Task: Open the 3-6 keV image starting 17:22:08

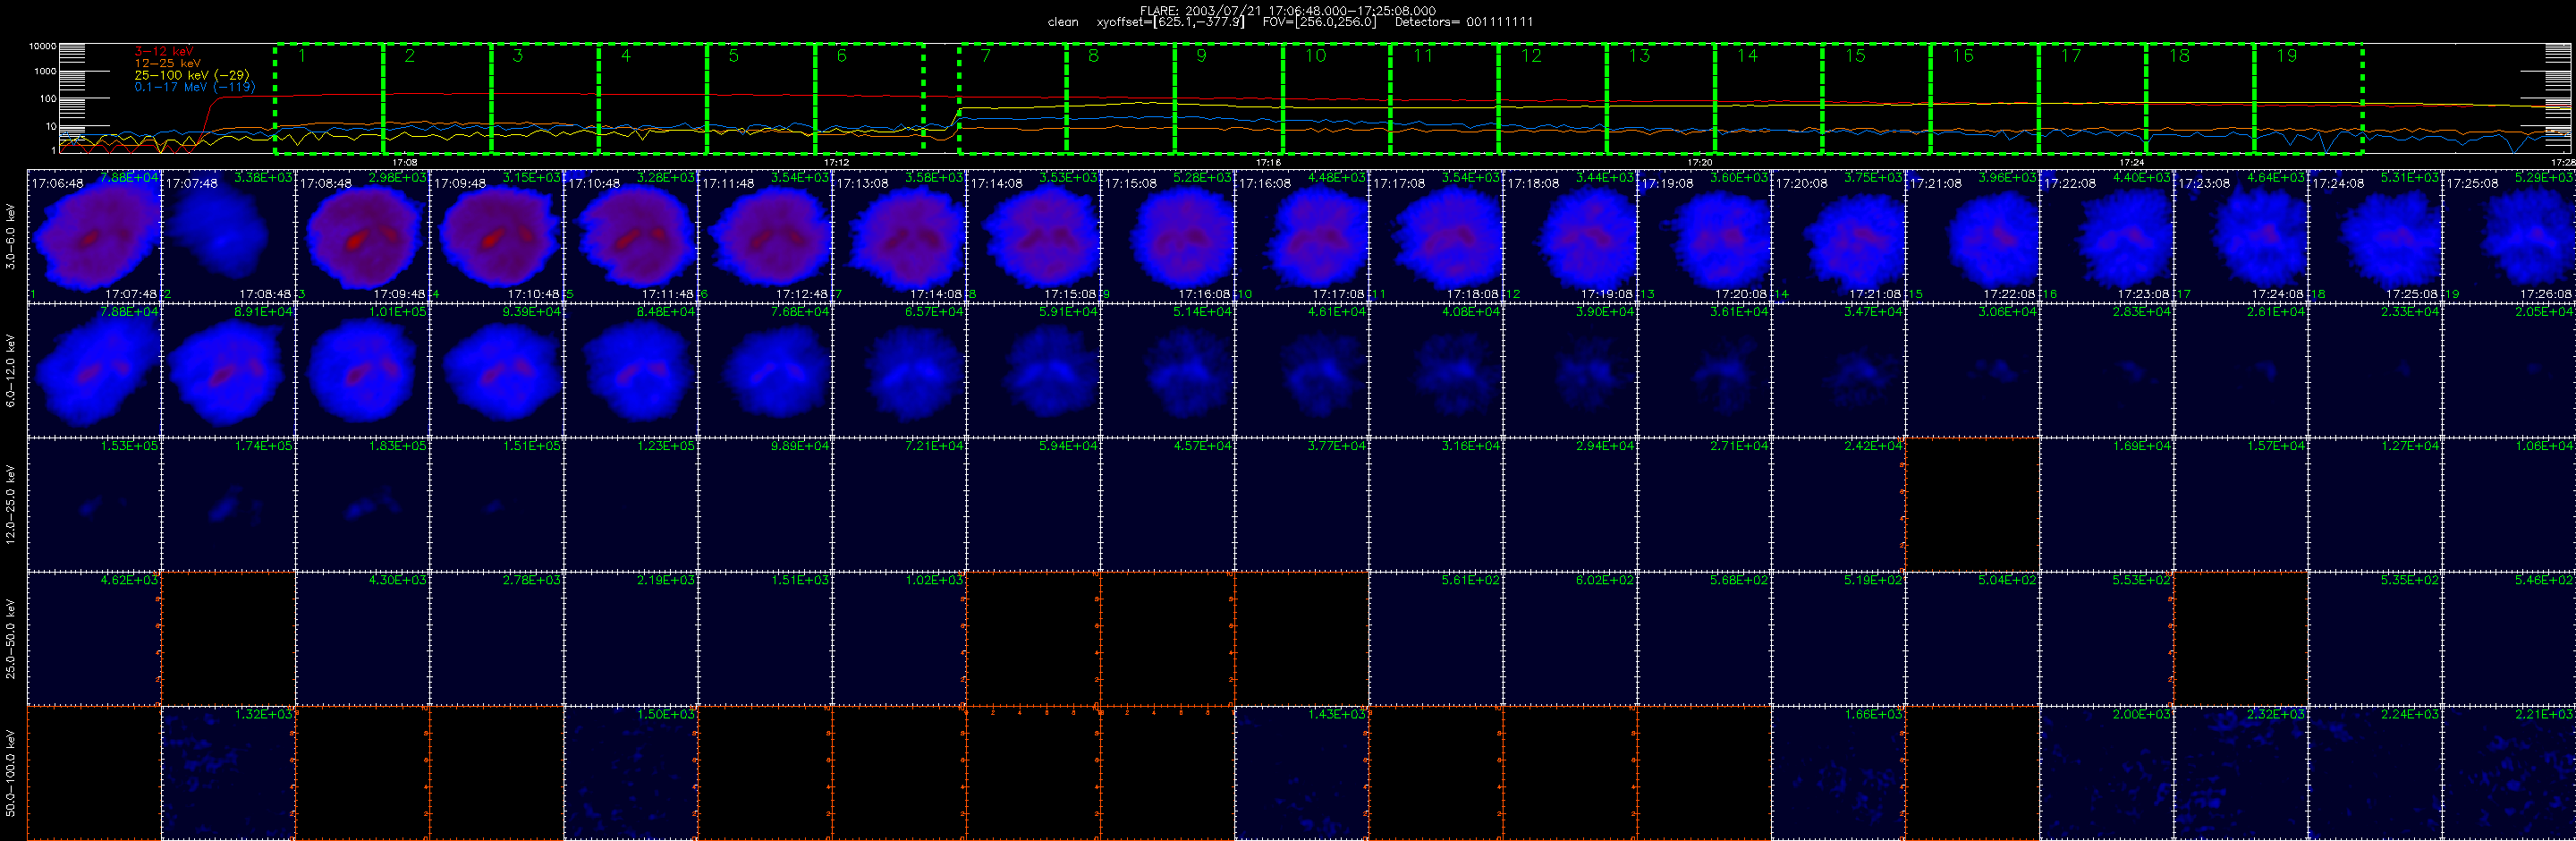Action: coord(2107,235)
